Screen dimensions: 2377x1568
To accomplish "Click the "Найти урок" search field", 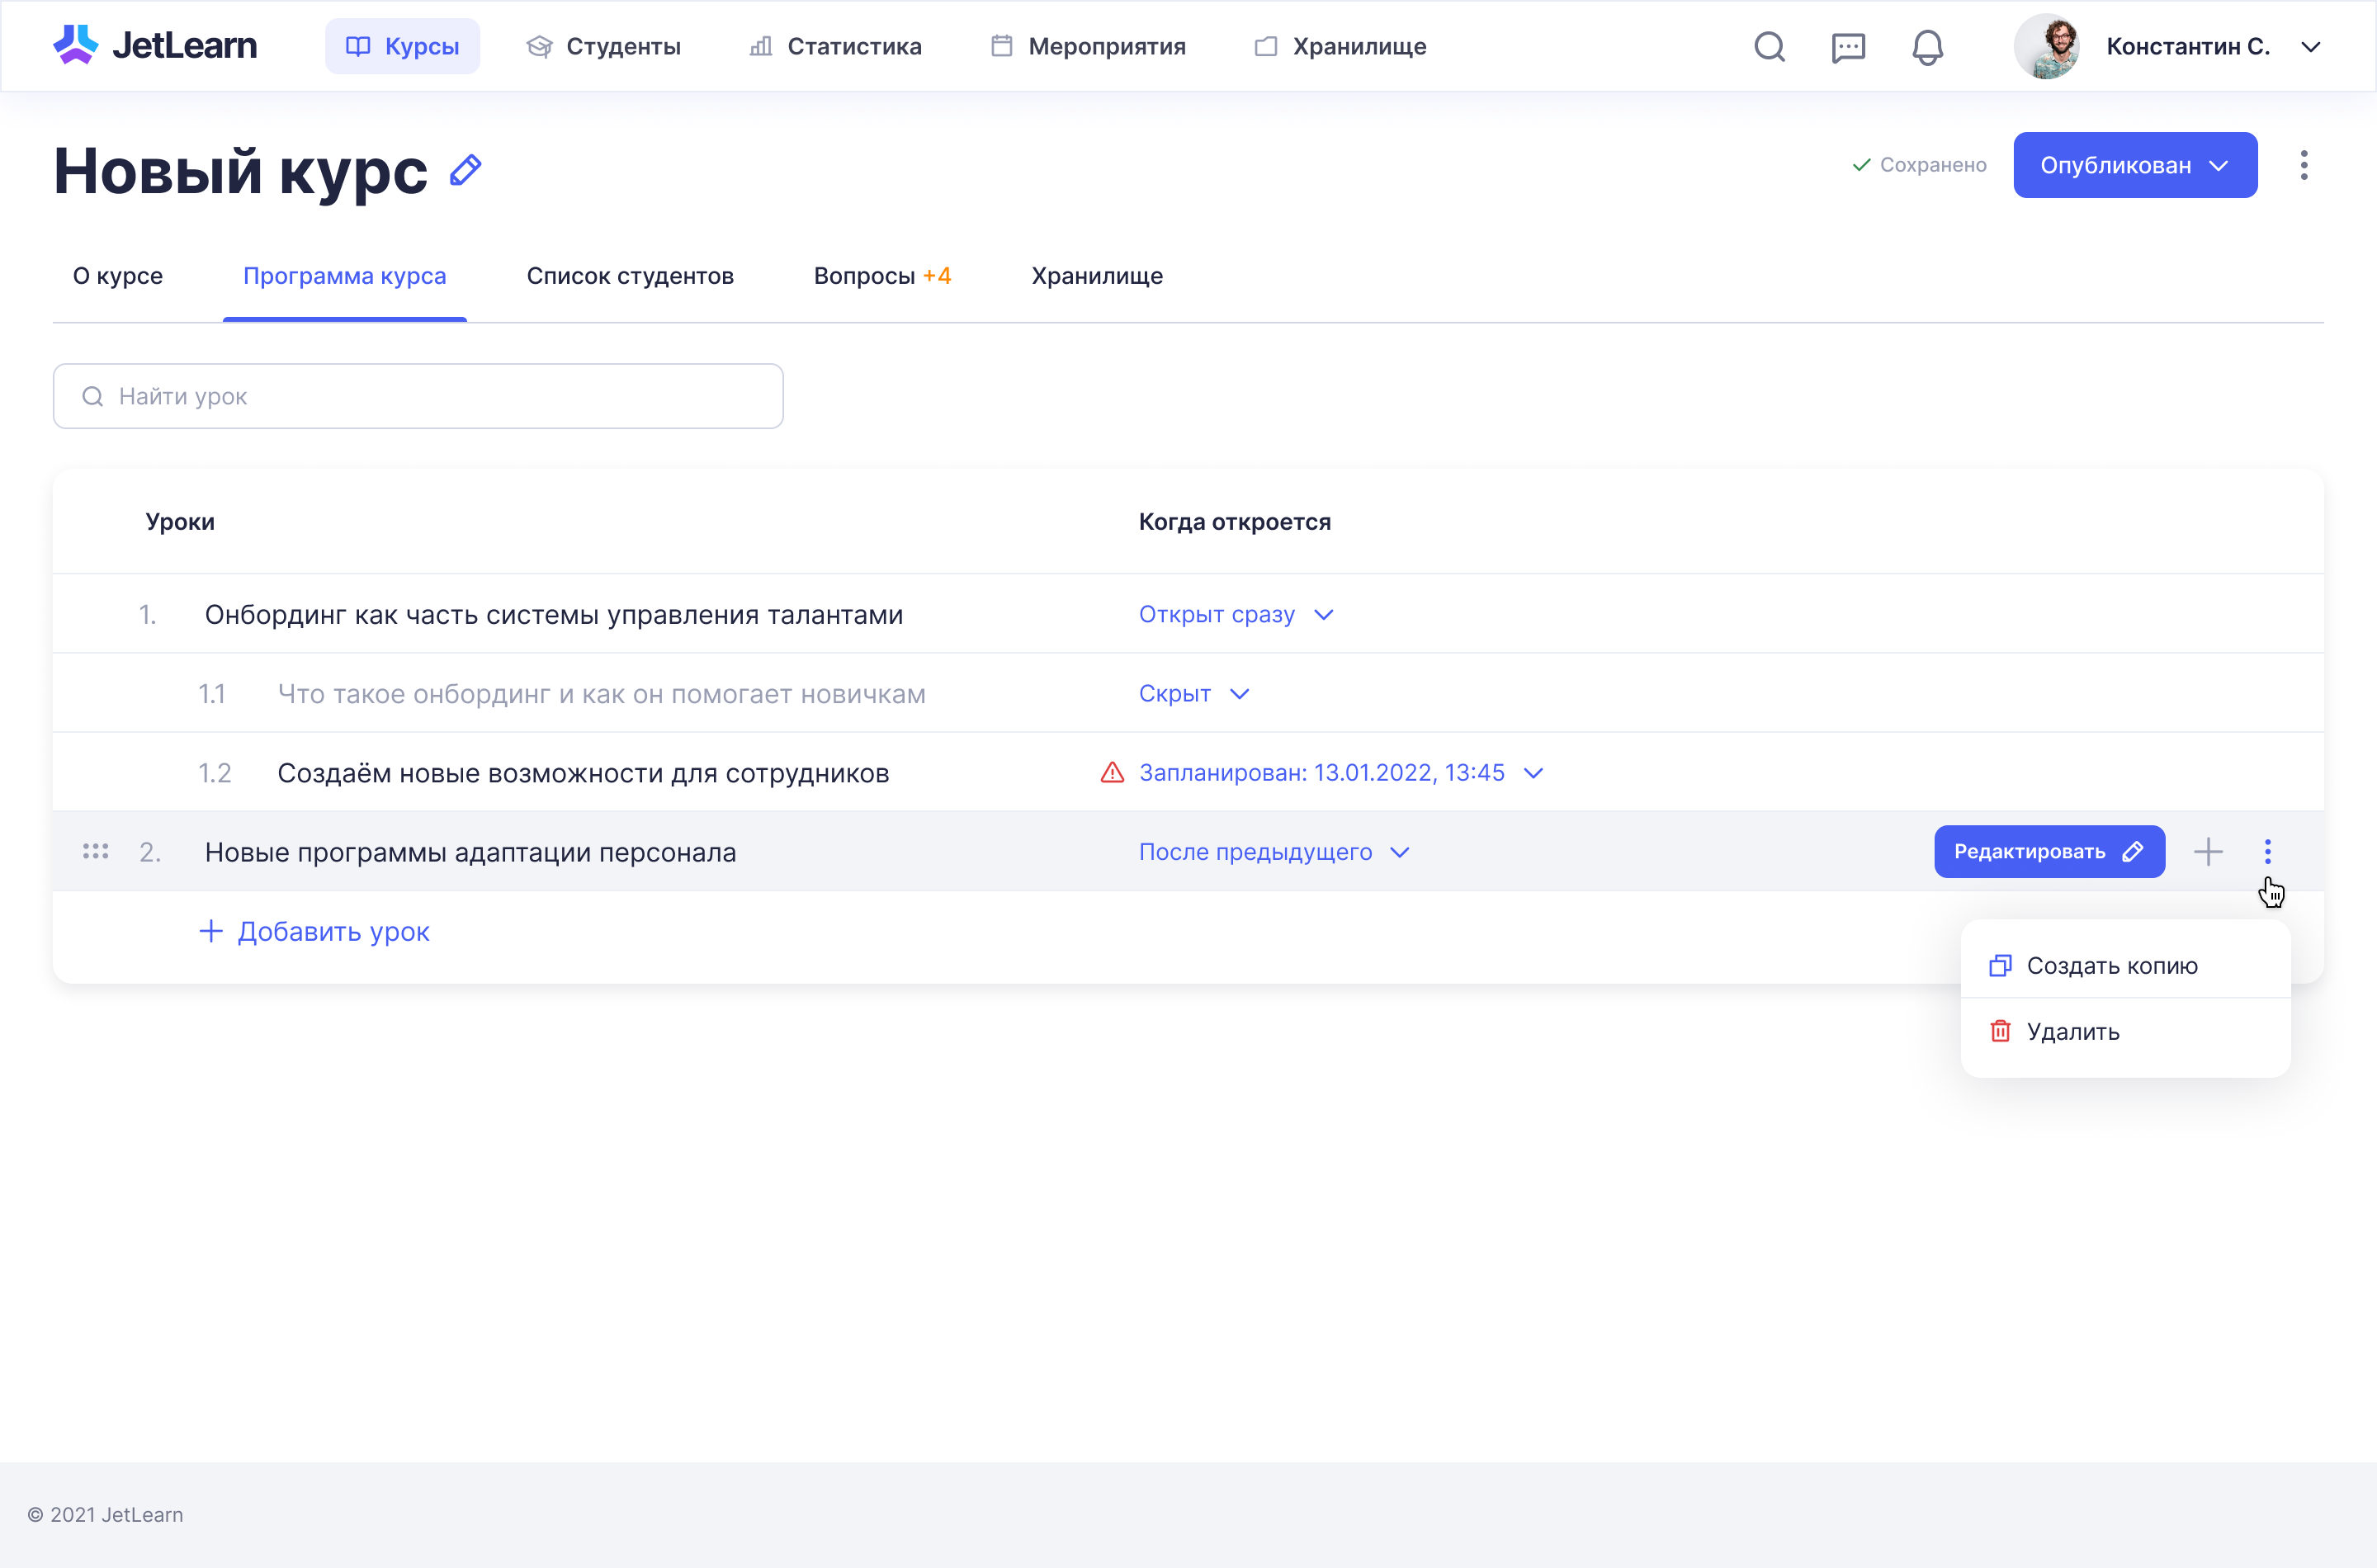I will click(418, 396).
